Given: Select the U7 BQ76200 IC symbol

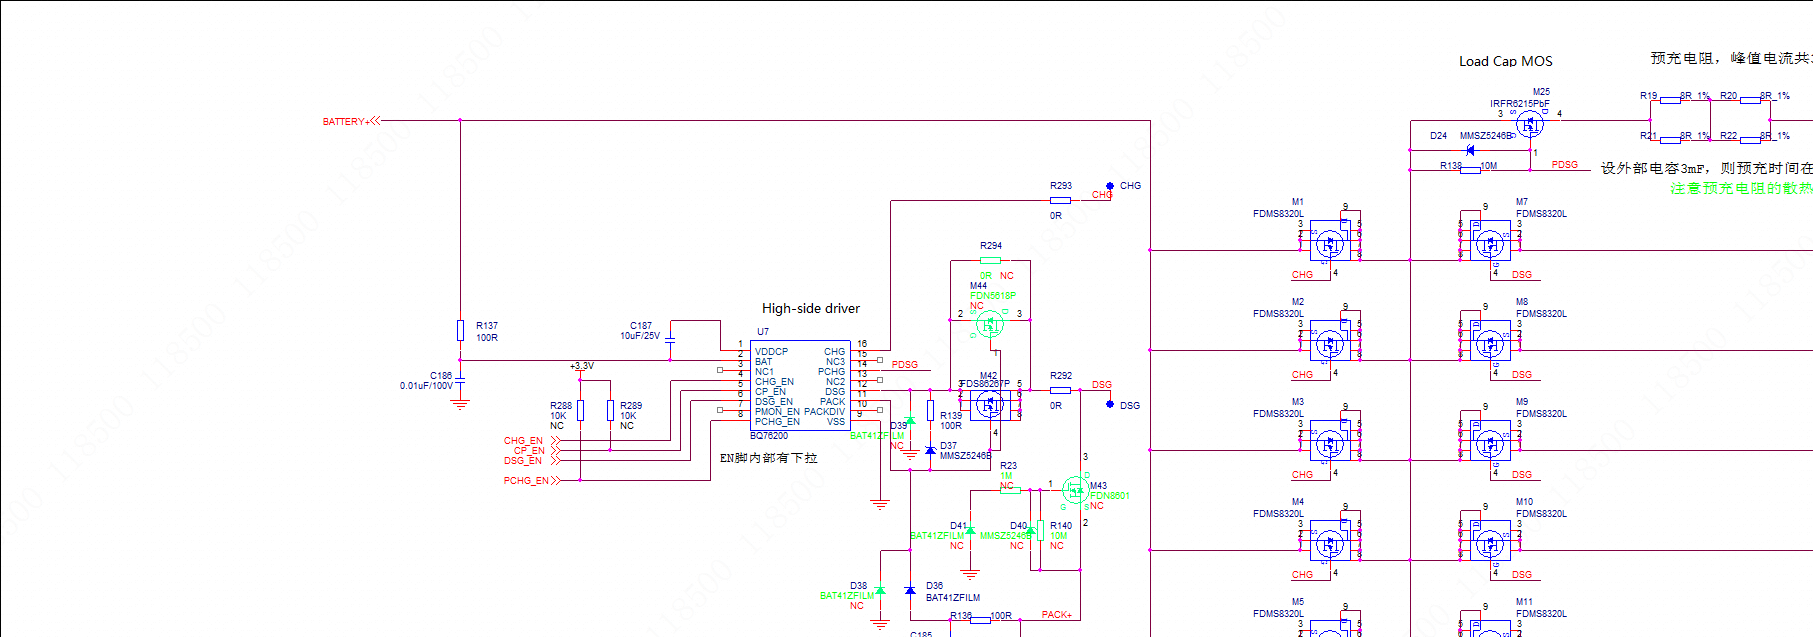Looking at the screenshot, I should tap(800, 385).
